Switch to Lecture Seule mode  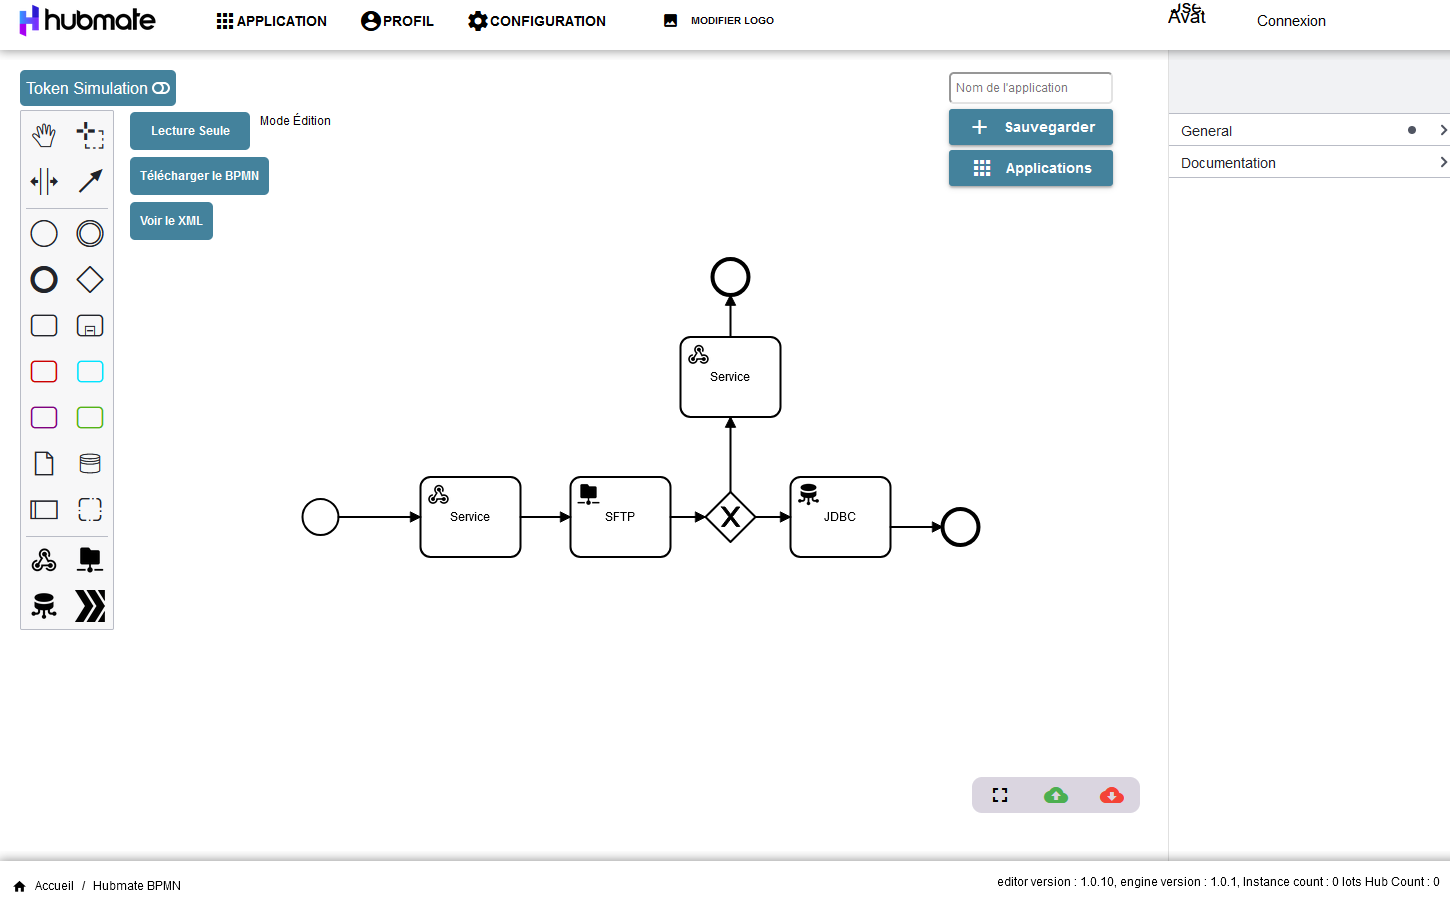[x=190, y=131]
